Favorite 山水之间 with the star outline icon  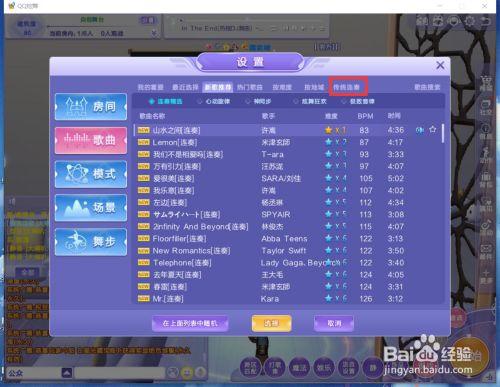(x=433, y=129)
